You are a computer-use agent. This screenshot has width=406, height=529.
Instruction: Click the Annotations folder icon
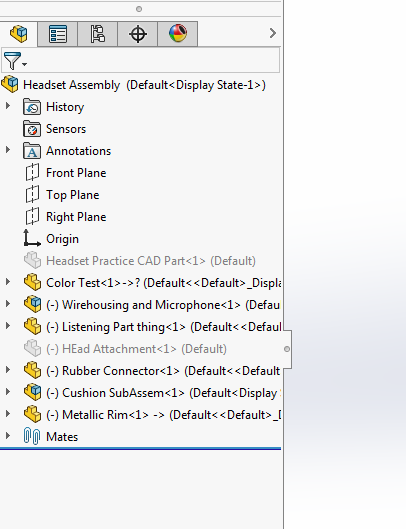pos(32,151)
